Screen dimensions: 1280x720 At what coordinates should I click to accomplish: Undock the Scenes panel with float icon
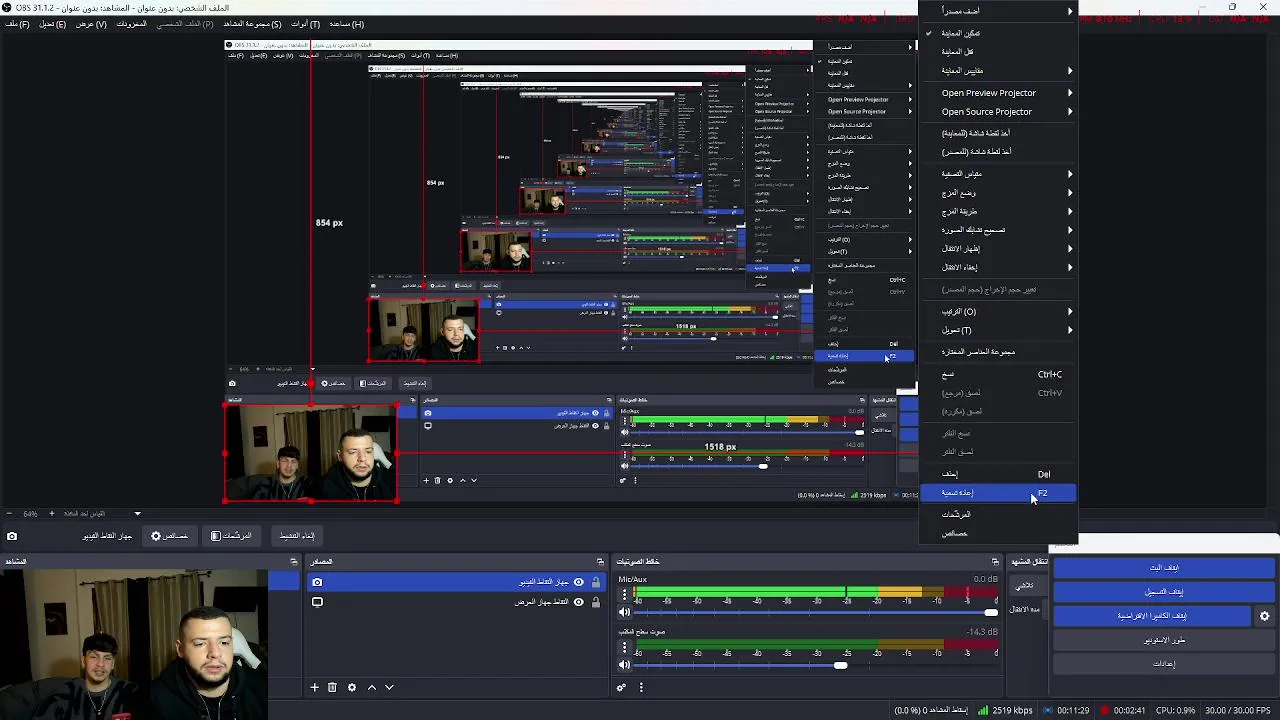click(293, 561)
